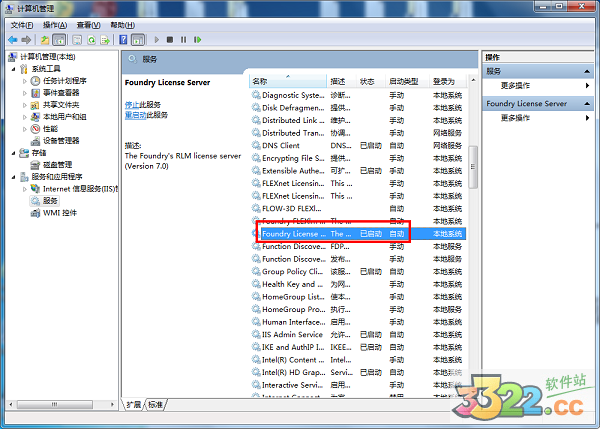
Task: Select the IIS Admin Service row
Action: tap(359, 334)
